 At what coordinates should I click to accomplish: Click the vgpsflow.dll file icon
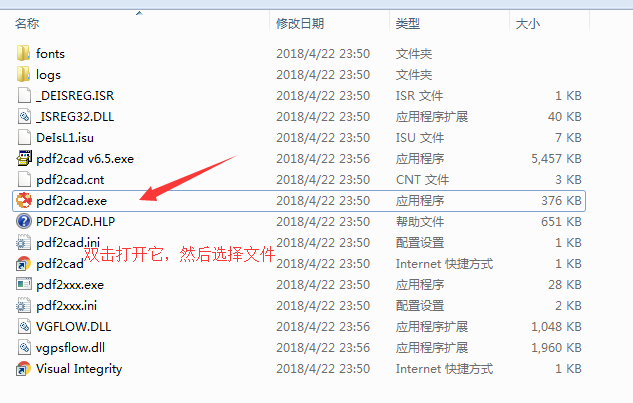tap(24, 347)
